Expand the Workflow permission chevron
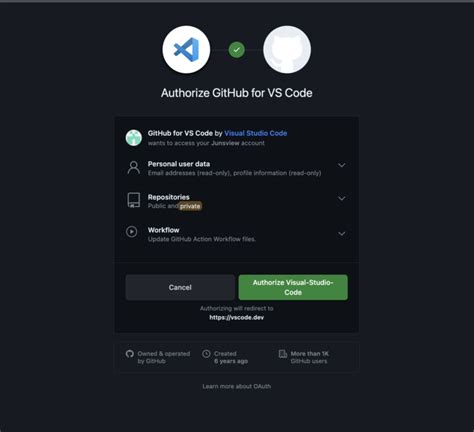Screen dimensions: 474x432 [x=342, y=233]
